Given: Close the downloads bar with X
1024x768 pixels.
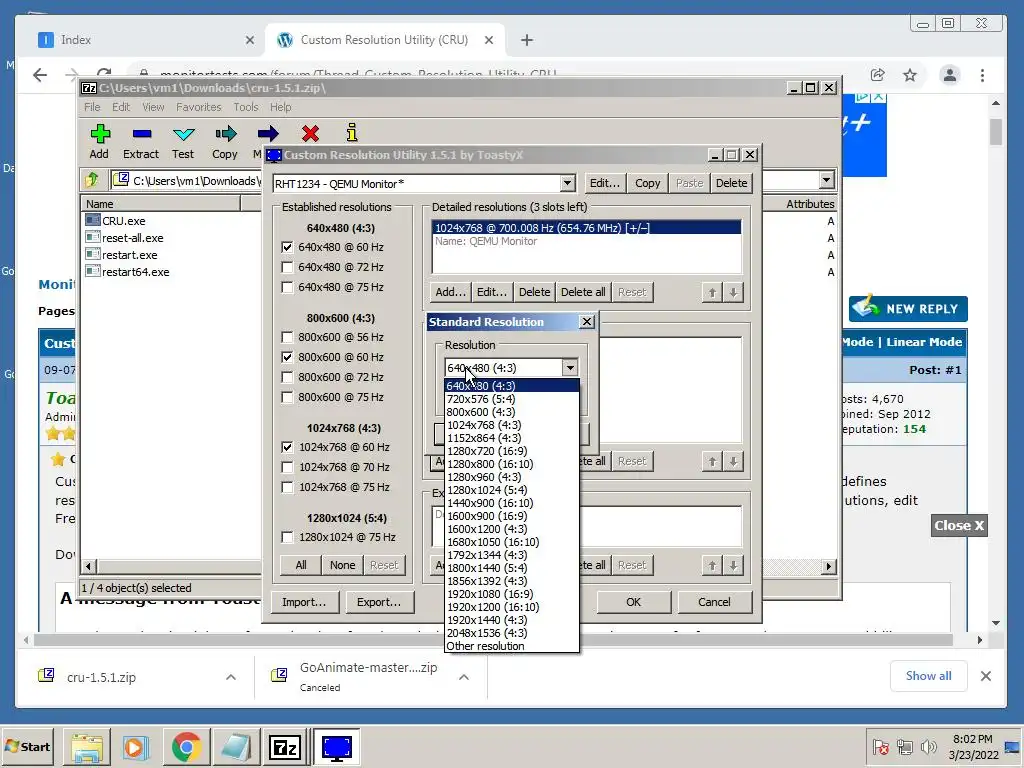Looking at the screenshot, I should pyautogui.click(x=986, y=676).
